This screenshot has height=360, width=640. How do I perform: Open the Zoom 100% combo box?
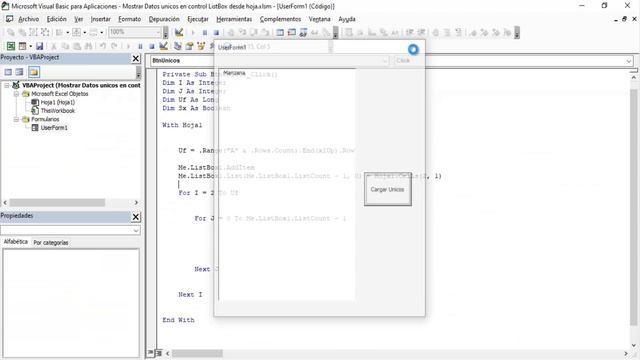[x=136, y=32]
